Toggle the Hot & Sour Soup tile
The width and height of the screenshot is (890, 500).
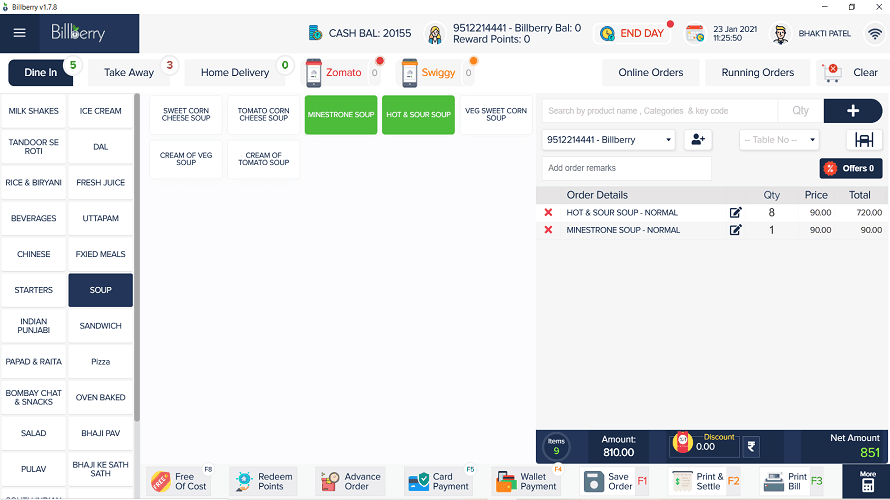coord(418,115)
